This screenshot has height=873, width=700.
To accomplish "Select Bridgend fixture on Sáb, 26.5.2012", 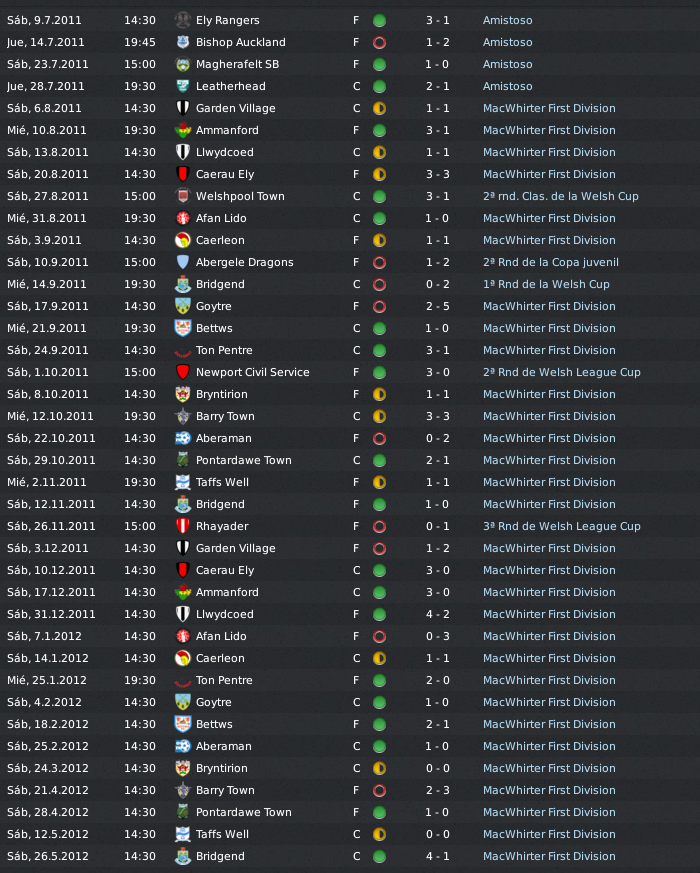I will (x=350, y=856).
